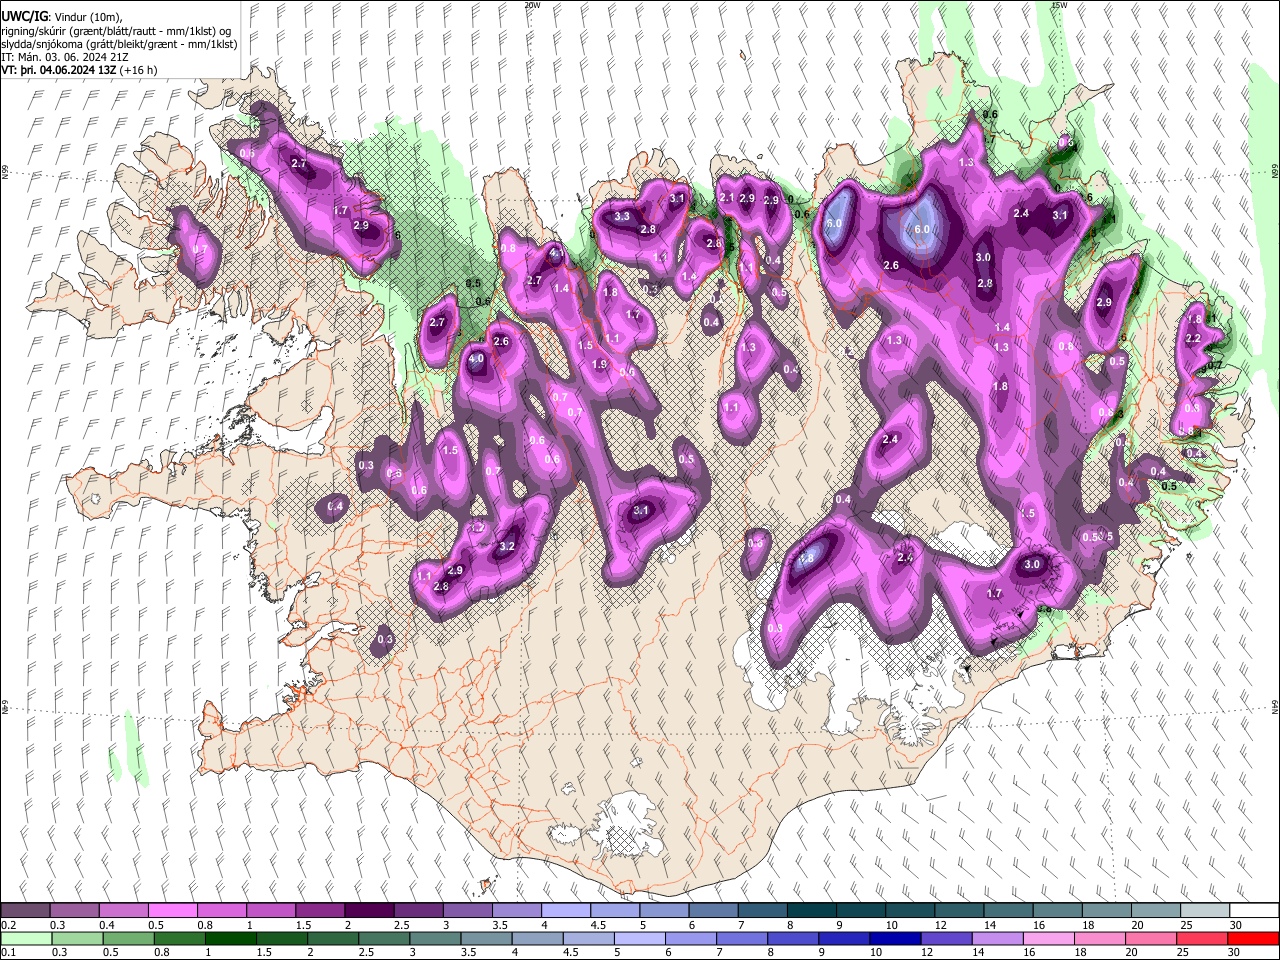The height and width of the screenshot is (960, 1280).
Task: Select the 0.5 green swatch in lower legend row
Action: point(131,938)
